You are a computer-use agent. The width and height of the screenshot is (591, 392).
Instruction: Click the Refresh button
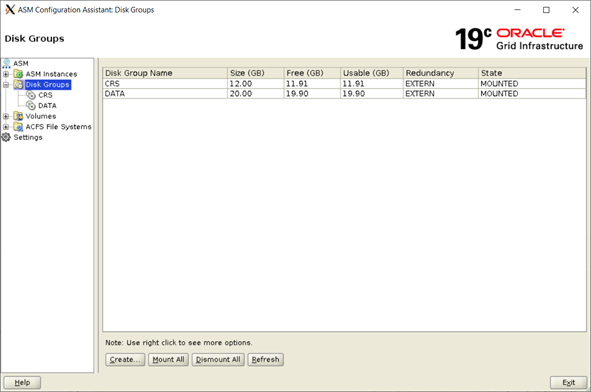[265, 360]
